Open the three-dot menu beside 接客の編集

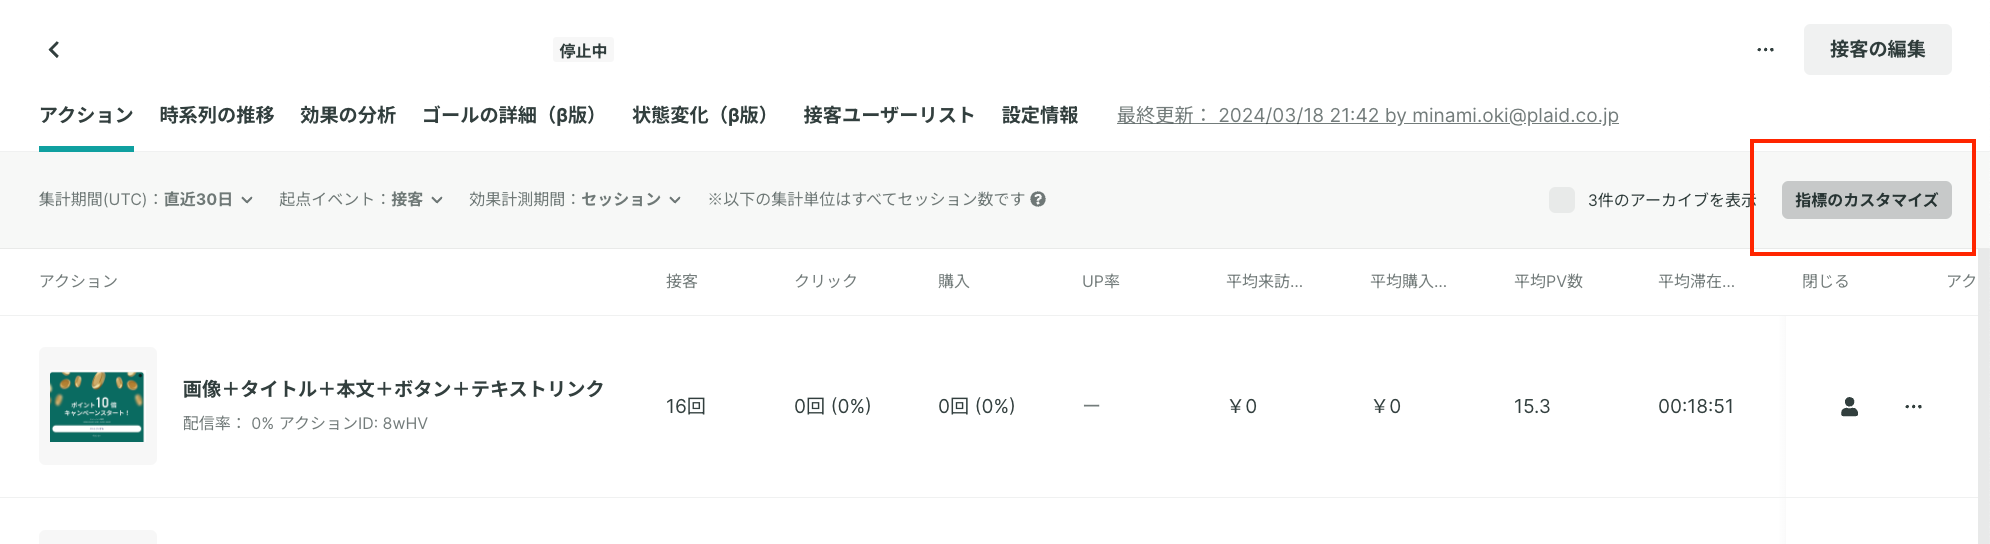tap(1766, 49)
